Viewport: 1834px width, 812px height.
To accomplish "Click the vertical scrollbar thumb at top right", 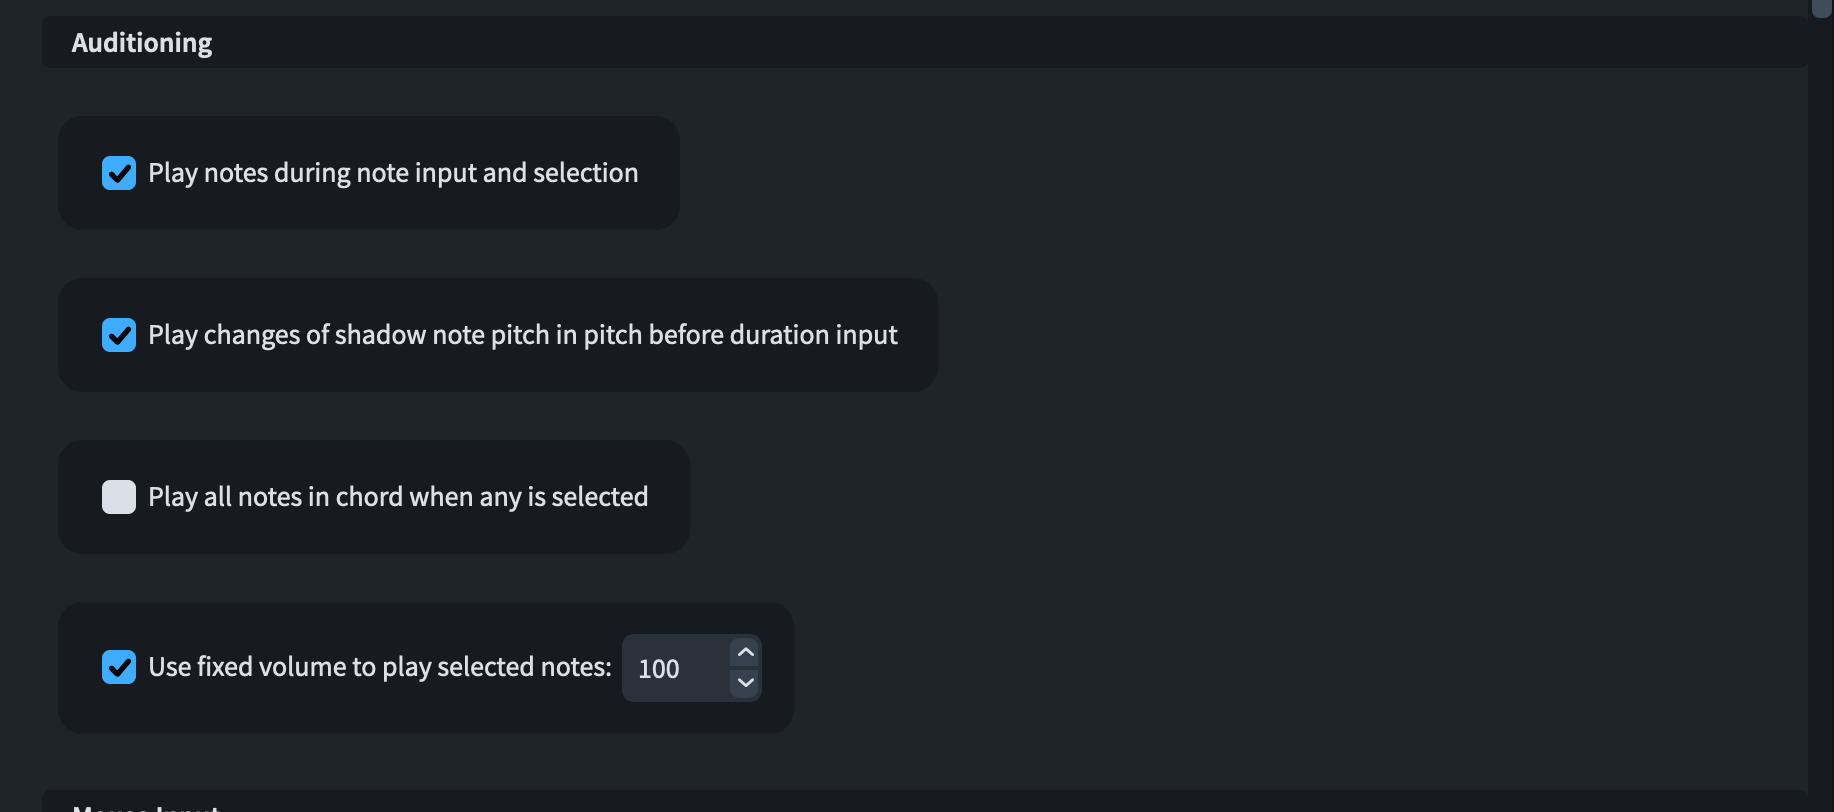I will click(1821, 7).
